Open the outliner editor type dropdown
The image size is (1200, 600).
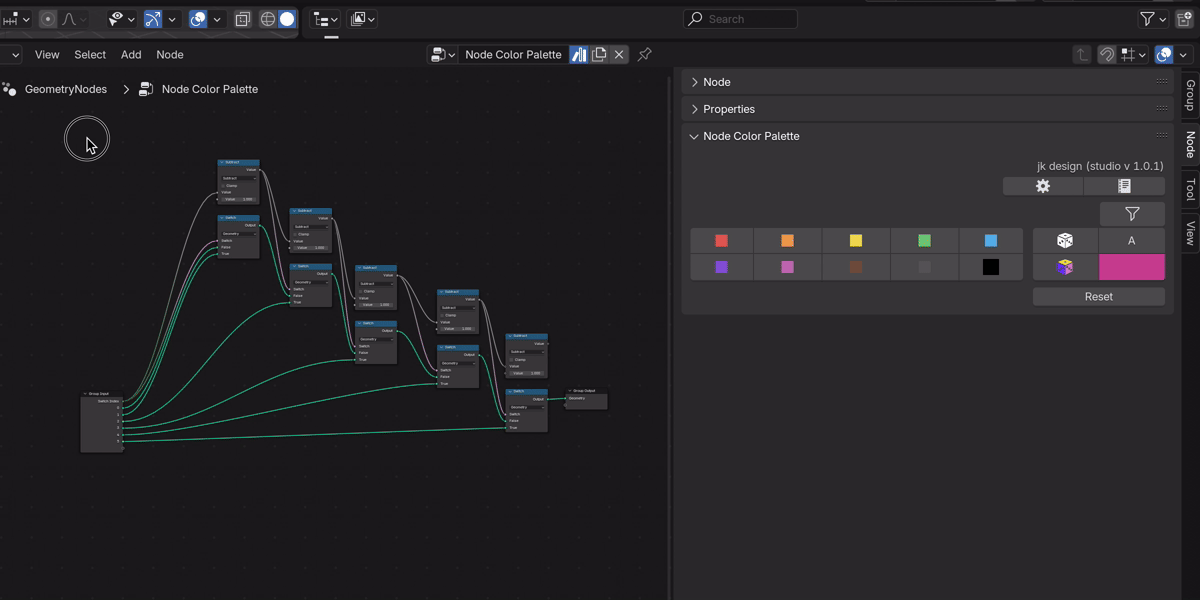coord(326,19)
